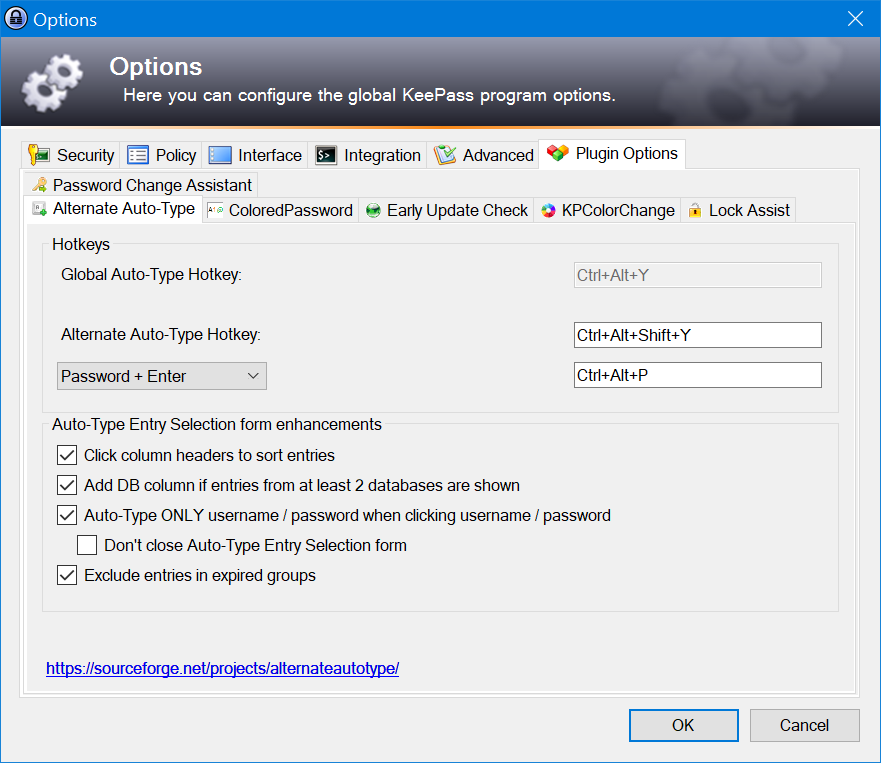Focus the Ctrl+Alt+P hotkey field
881x763 pixels.
697,375
